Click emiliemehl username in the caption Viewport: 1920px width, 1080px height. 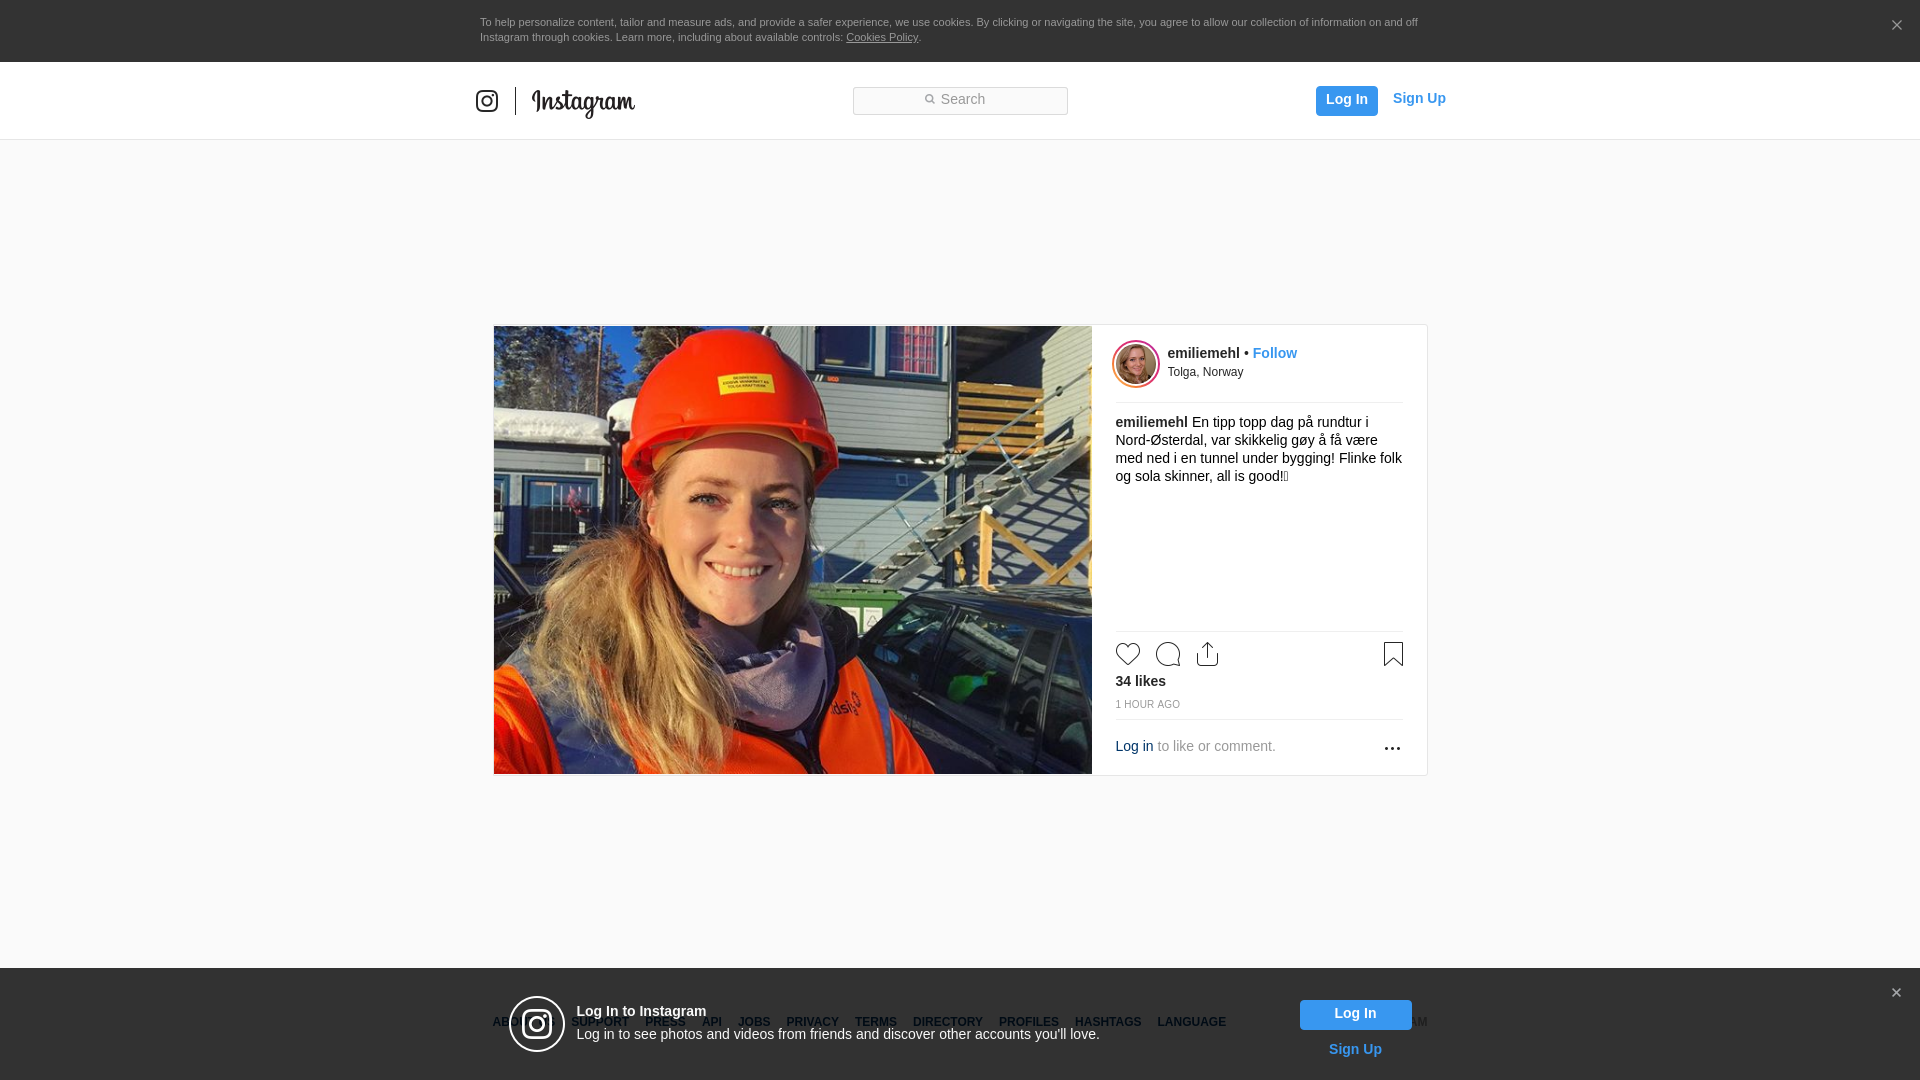coord(1151,422)
